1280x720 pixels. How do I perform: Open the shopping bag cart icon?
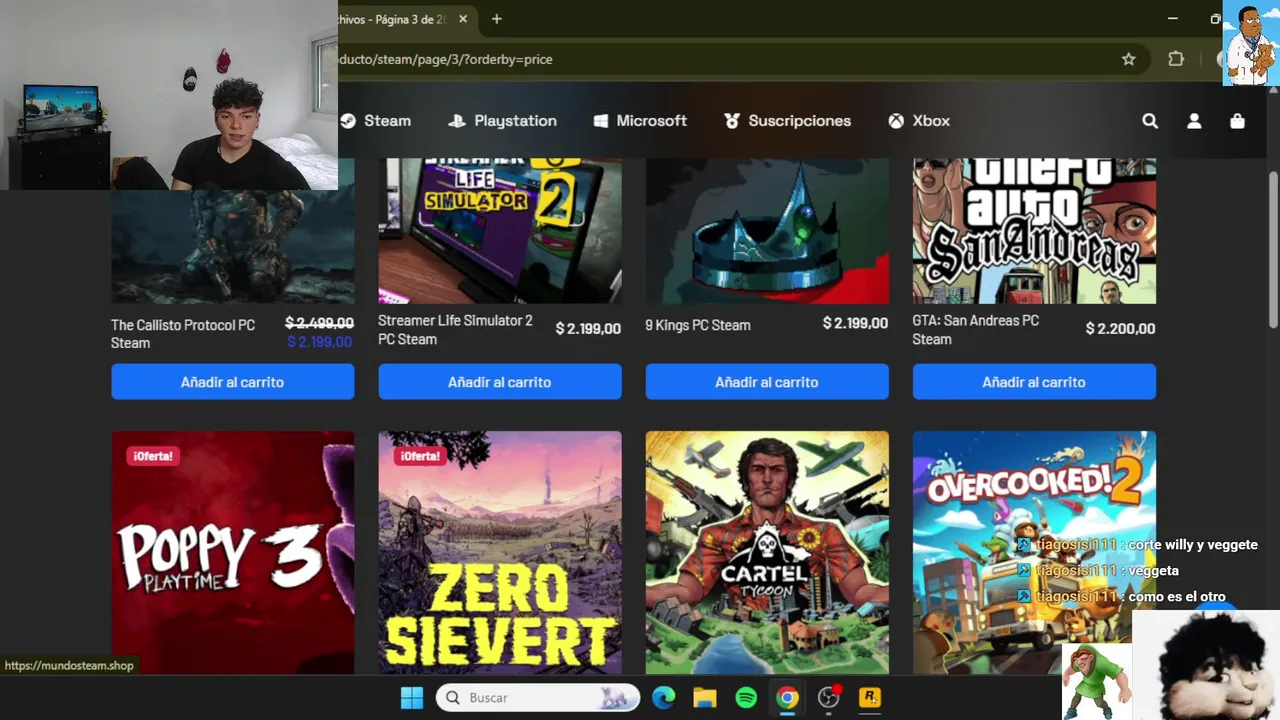click(1237, 121)
